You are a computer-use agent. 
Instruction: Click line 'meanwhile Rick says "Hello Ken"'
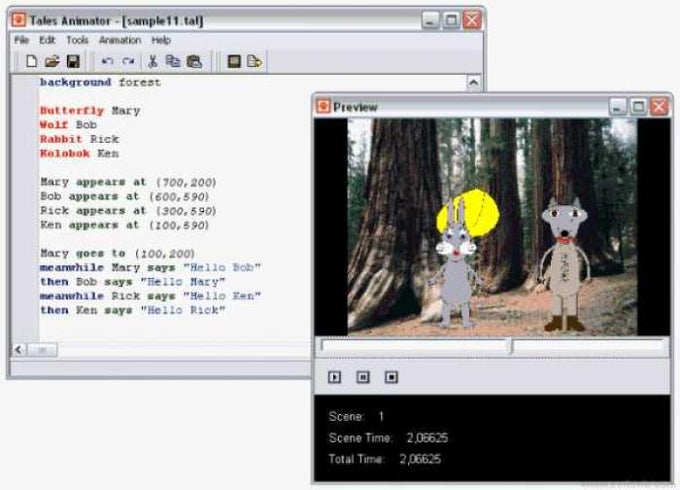point(150,296)
